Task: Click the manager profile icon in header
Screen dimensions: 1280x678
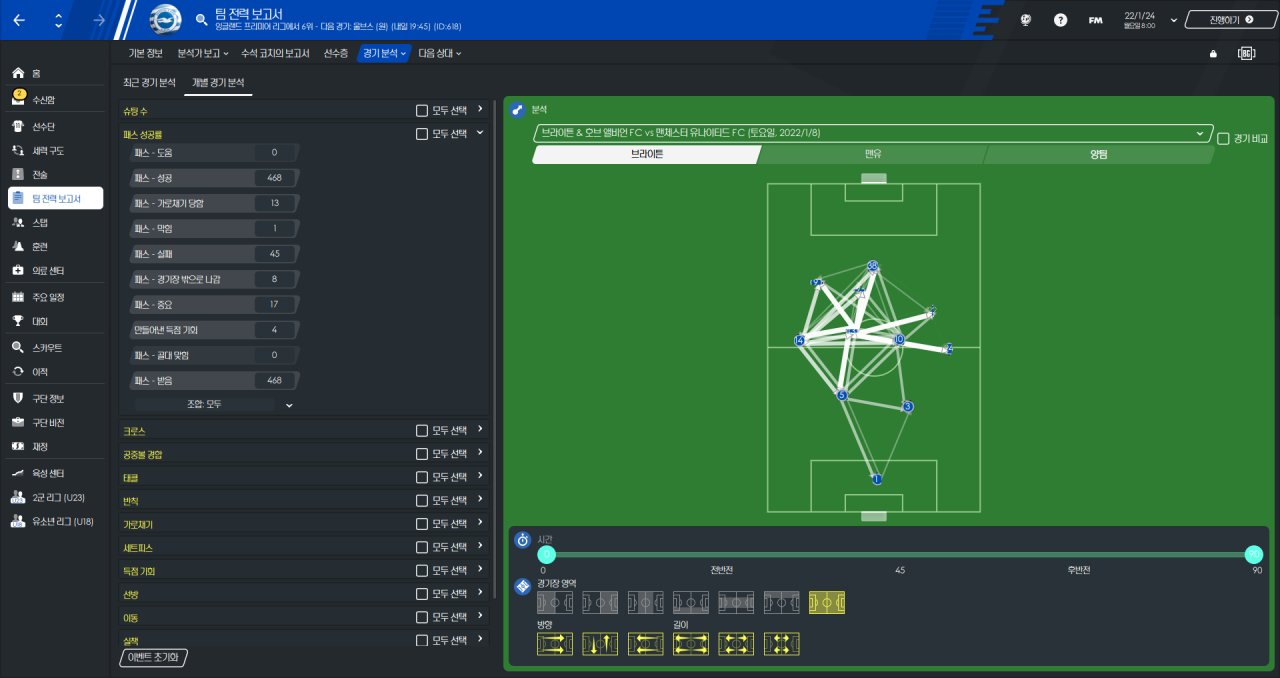Action: [1026, 20]
